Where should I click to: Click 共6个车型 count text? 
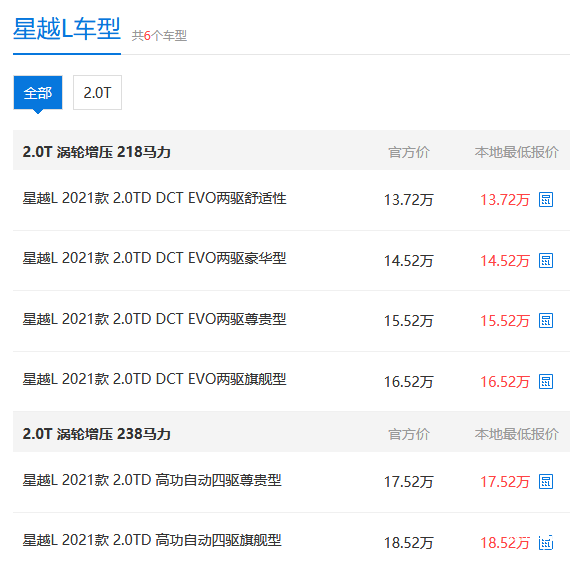click(159, 36)
